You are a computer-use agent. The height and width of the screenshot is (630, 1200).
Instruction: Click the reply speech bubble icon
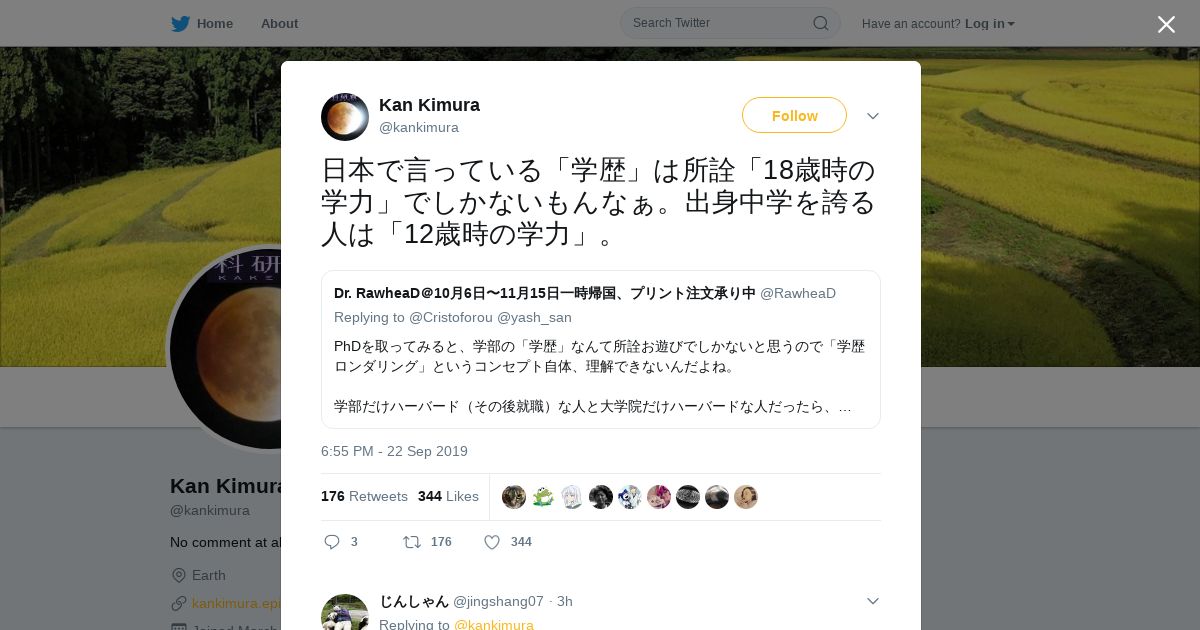tap(332, 542)
